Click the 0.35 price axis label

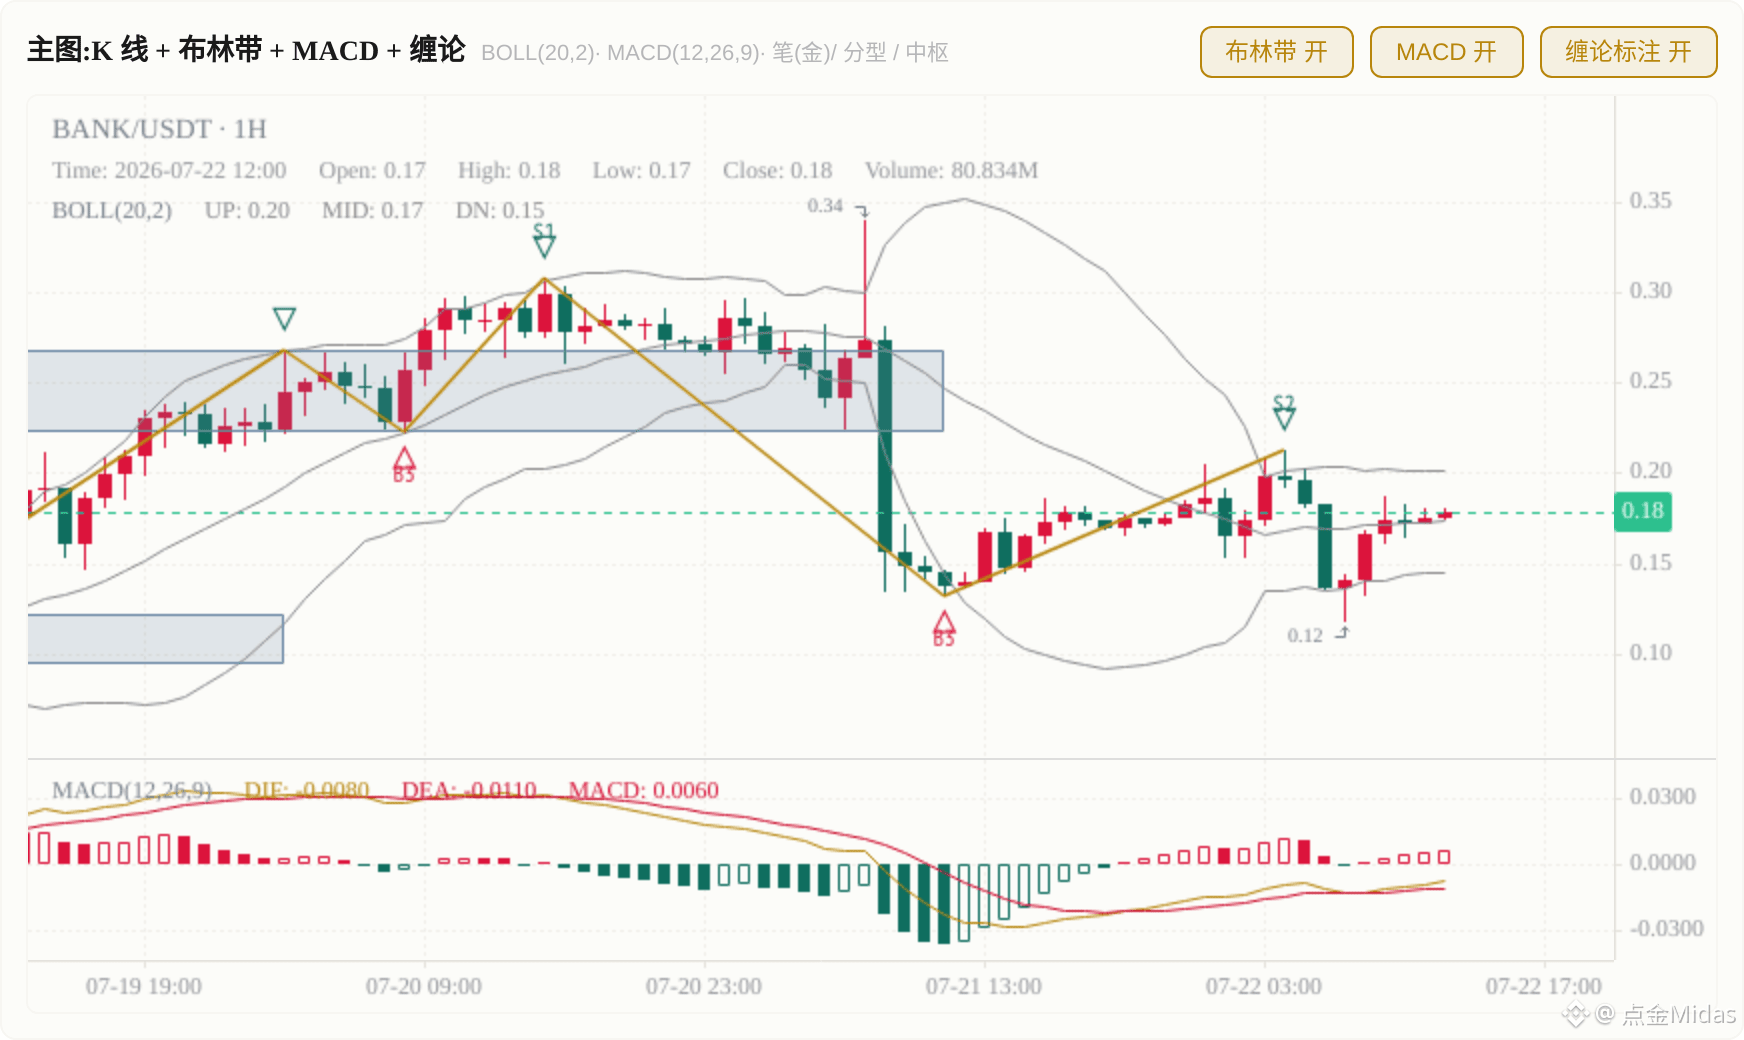tap(1651, 200)
